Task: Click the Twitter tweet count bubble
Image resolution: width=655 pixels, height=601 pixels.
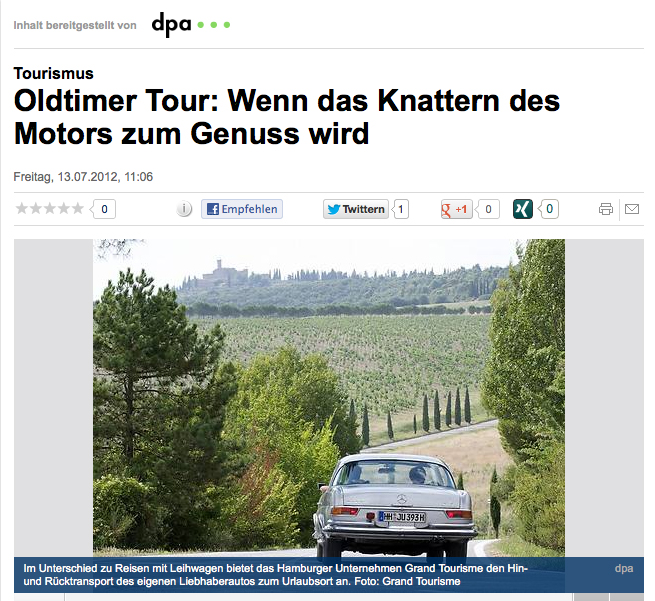Action: tap(400, 209)
